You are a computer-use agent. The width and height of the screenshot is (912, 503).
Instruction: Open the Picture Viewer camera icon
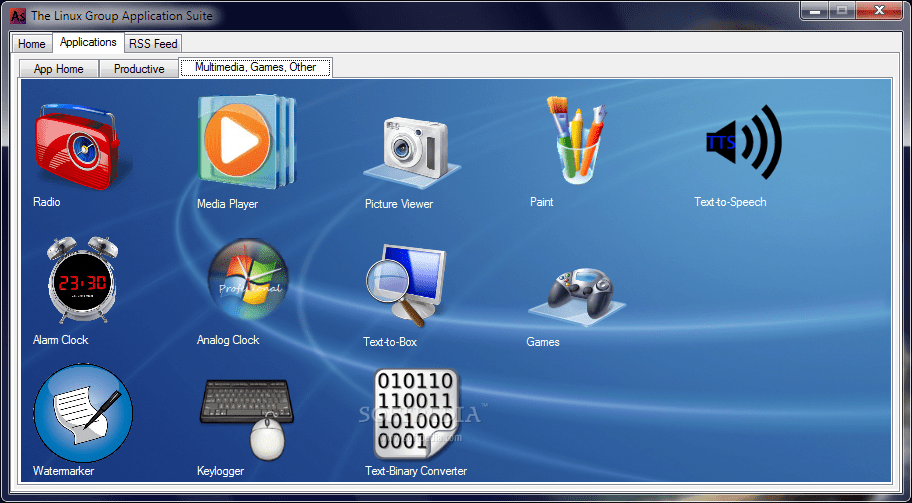[412, 152]
